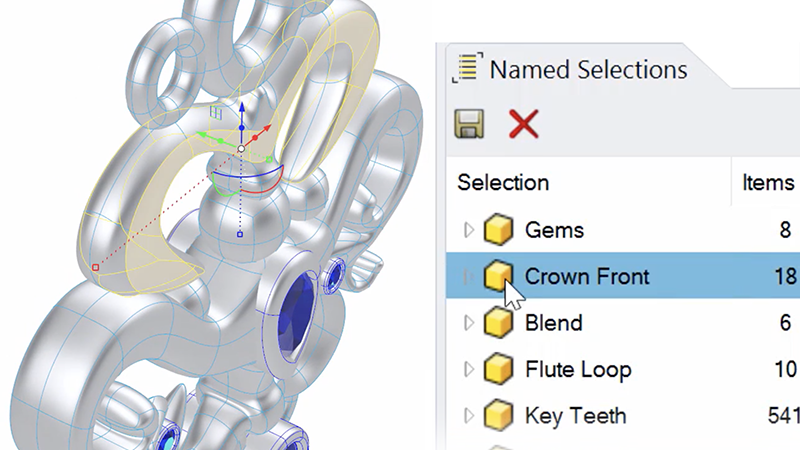Select the Crown Front row label
Image resolution: width=800 pixels, height=450 pixels.
pos(587,277)
